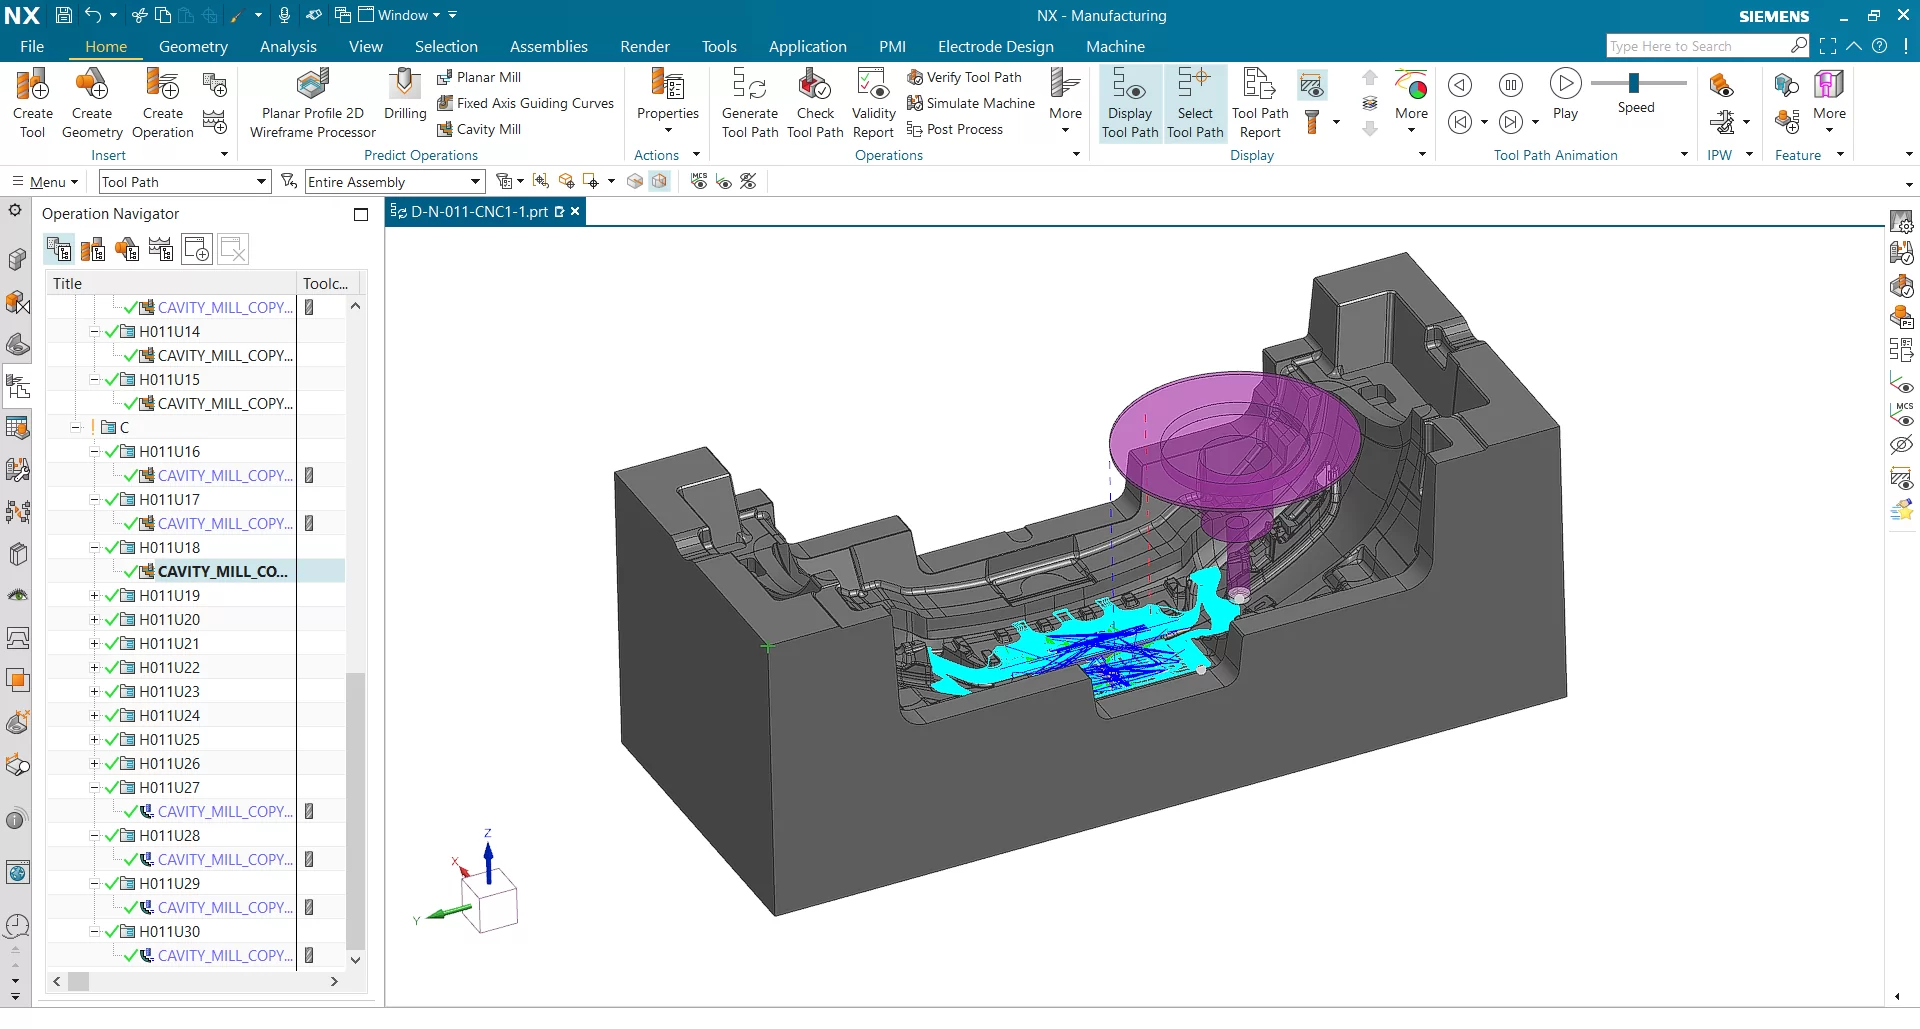Collapse the H011U27 program group

[x=95, y=788]
